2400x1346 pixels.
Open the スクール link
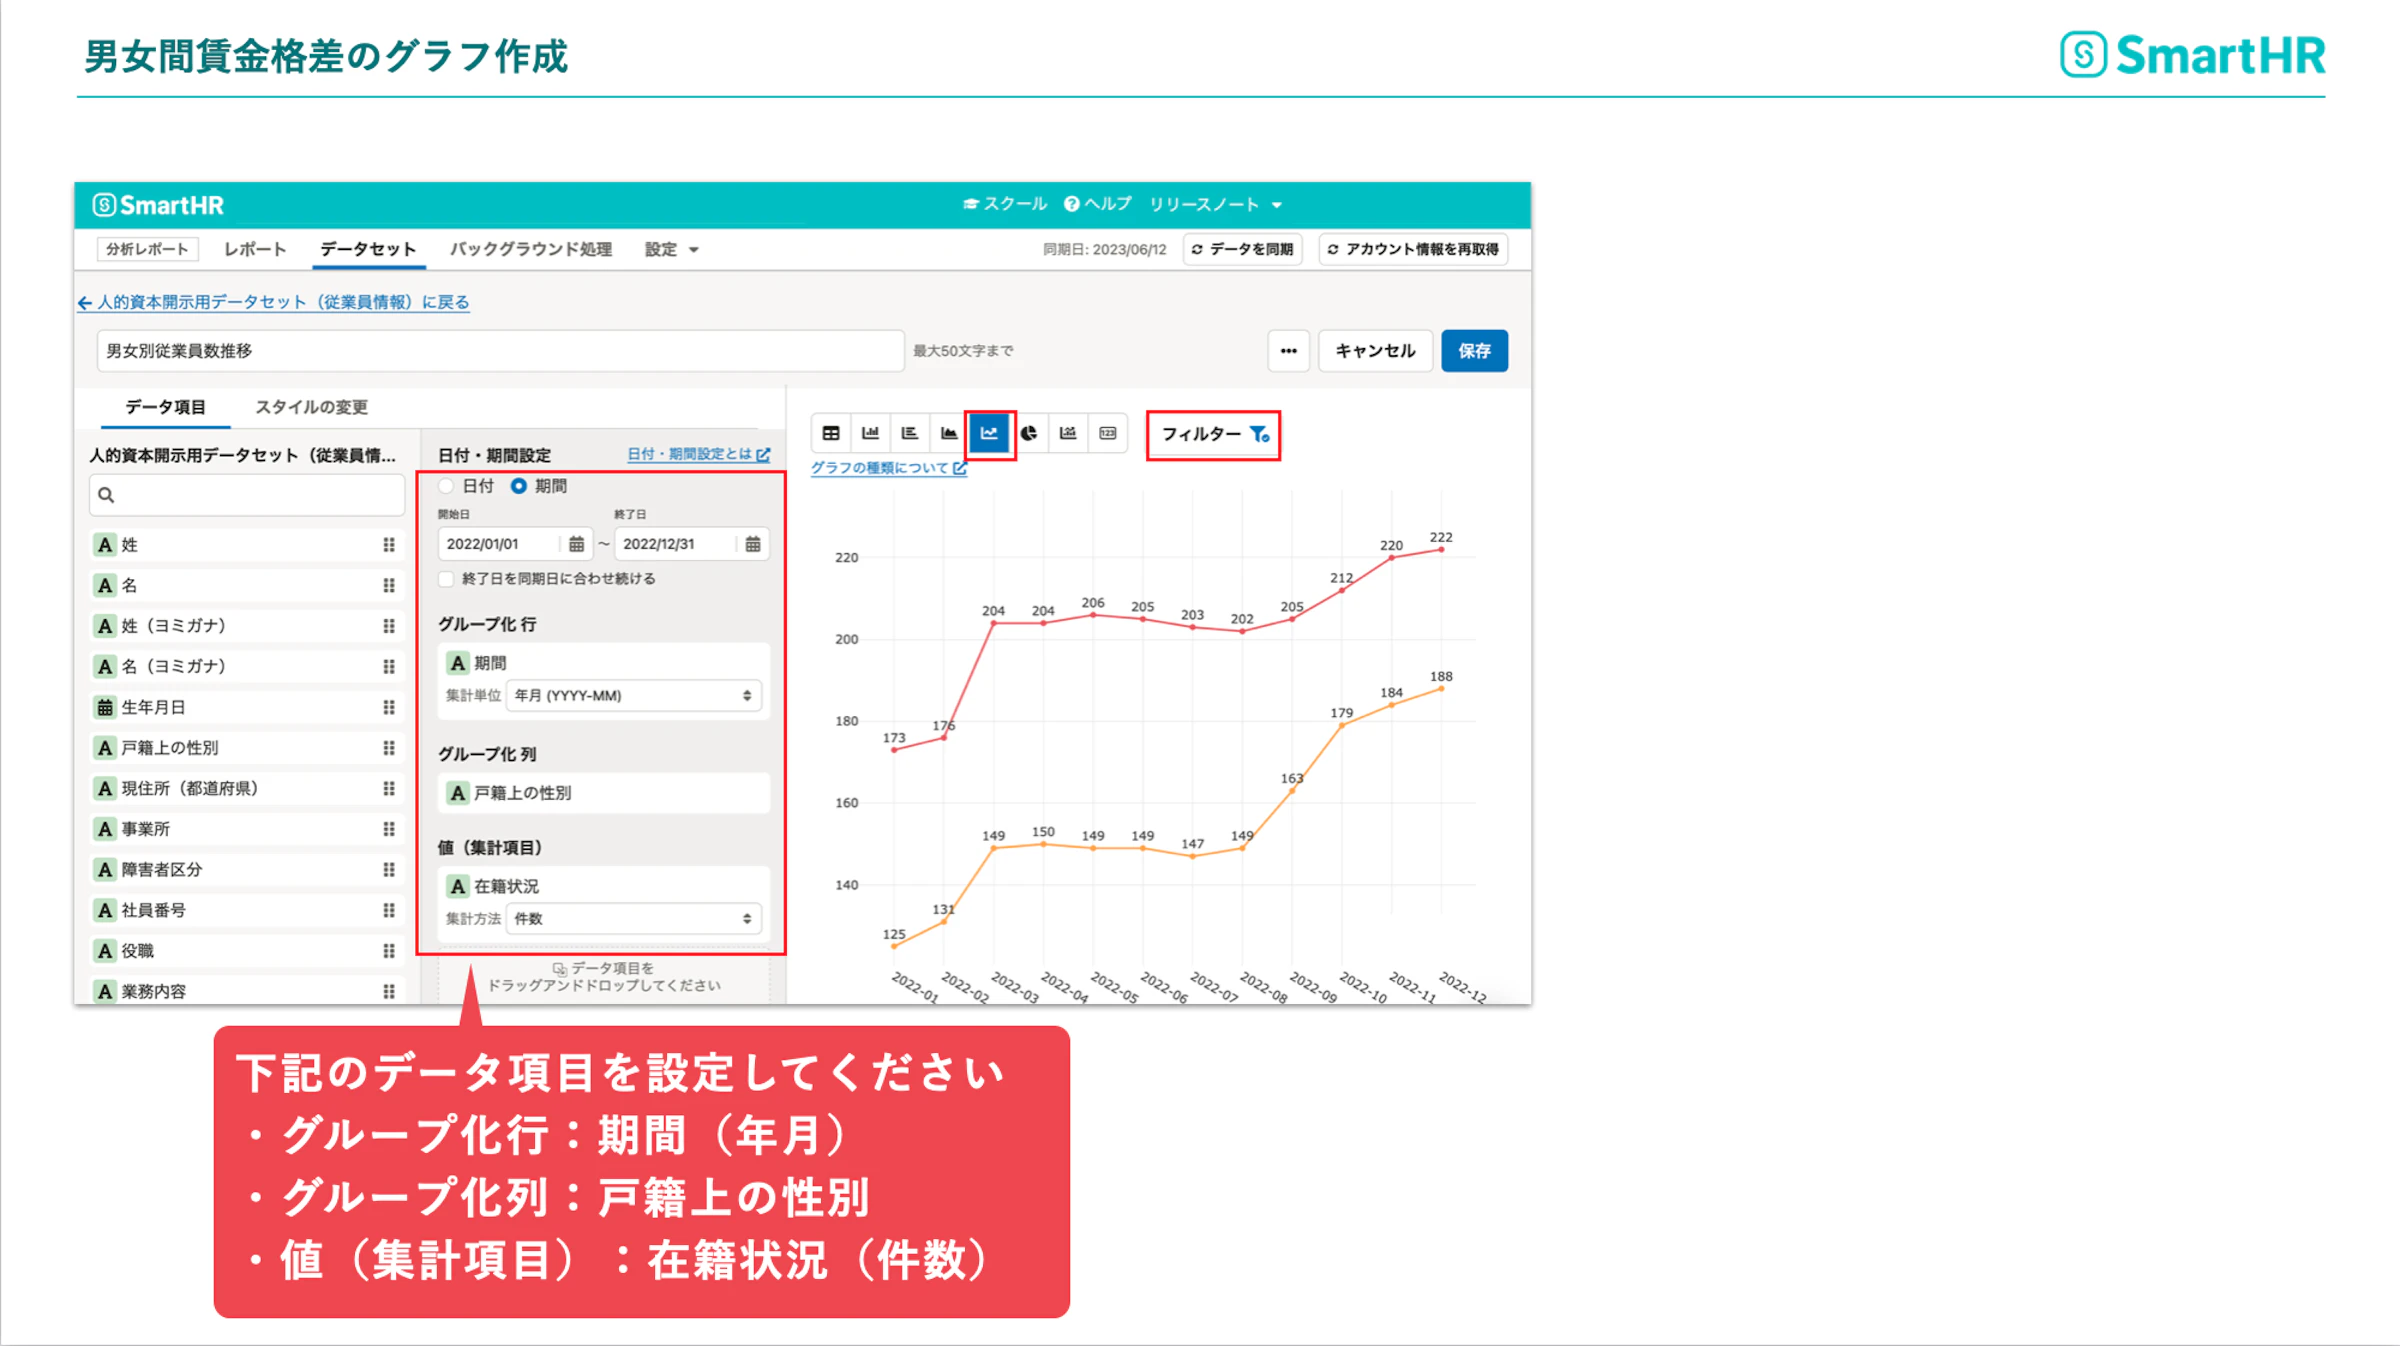1004,204
